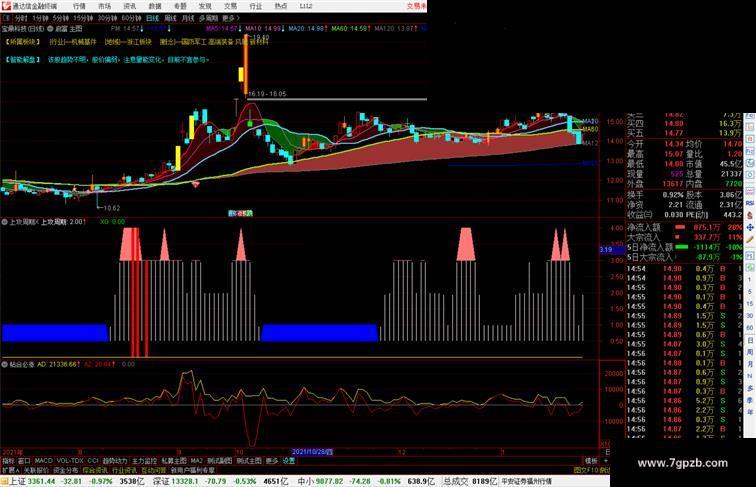The image size is (756, 487).
Task: Switch indicator to VOL-TDX
Action: [x=70, y=461]
